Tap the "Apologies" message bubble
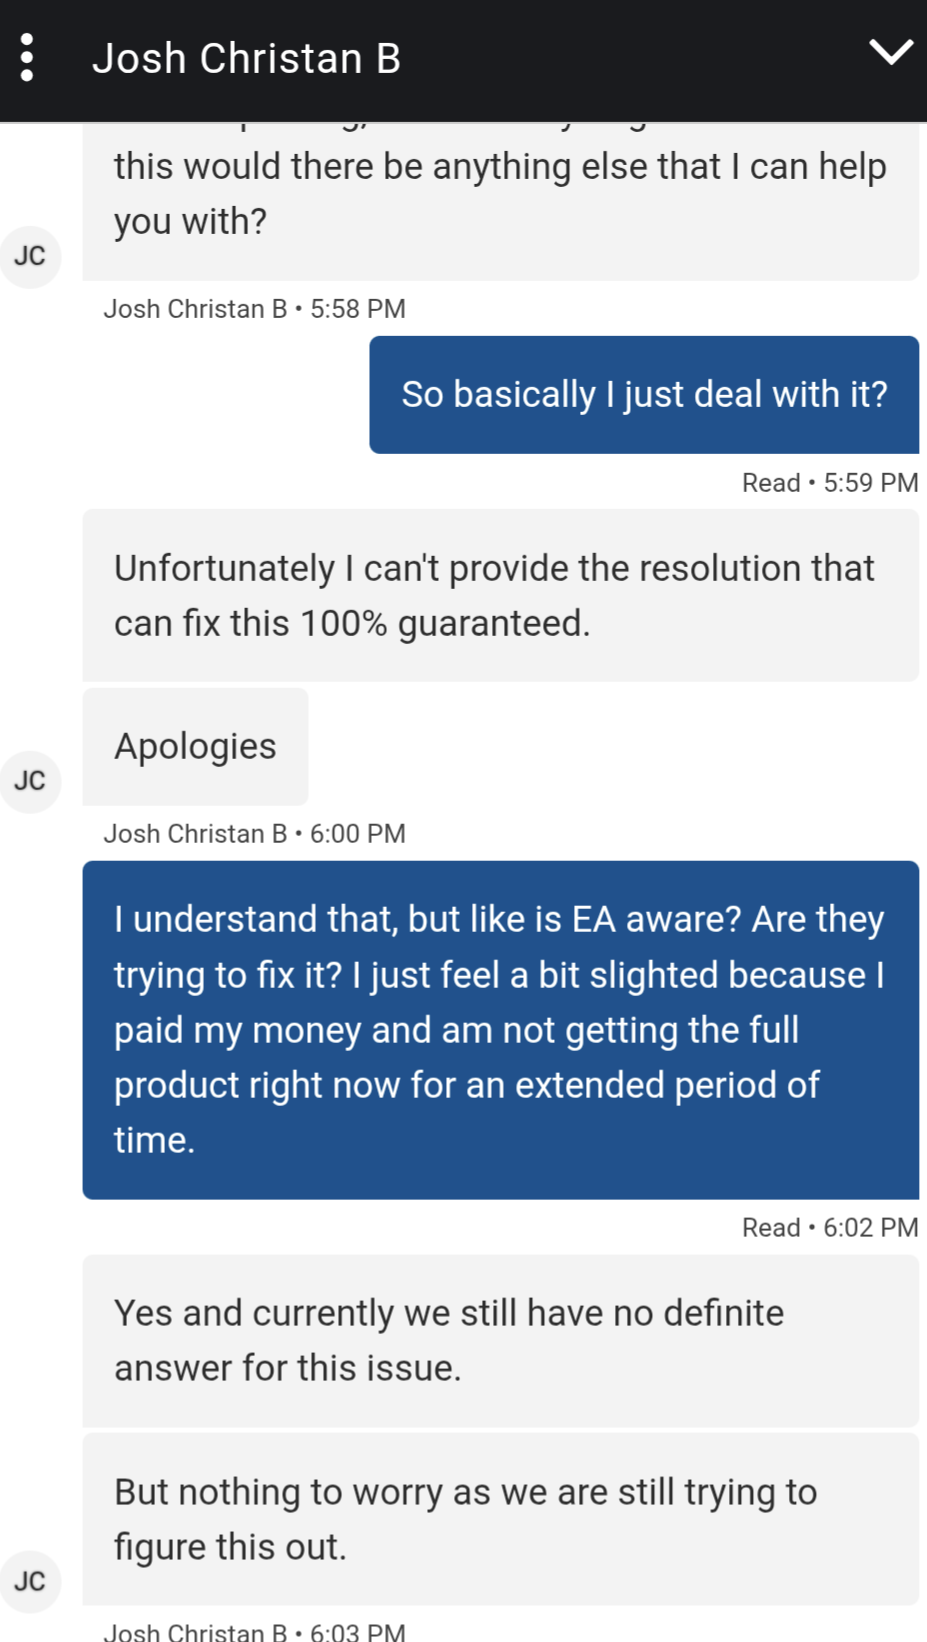 pos(195,746)
